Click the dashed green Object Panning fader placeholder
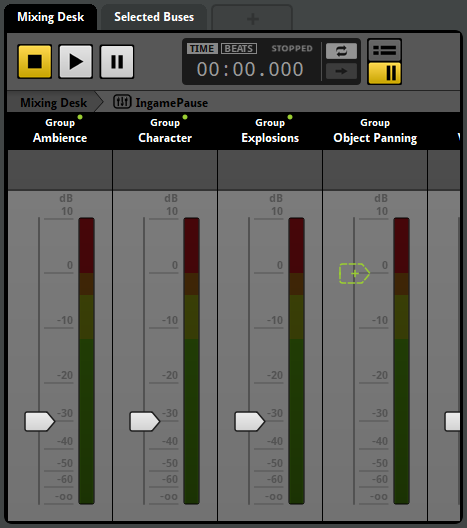467x528 pixels. tap(355, 273)
